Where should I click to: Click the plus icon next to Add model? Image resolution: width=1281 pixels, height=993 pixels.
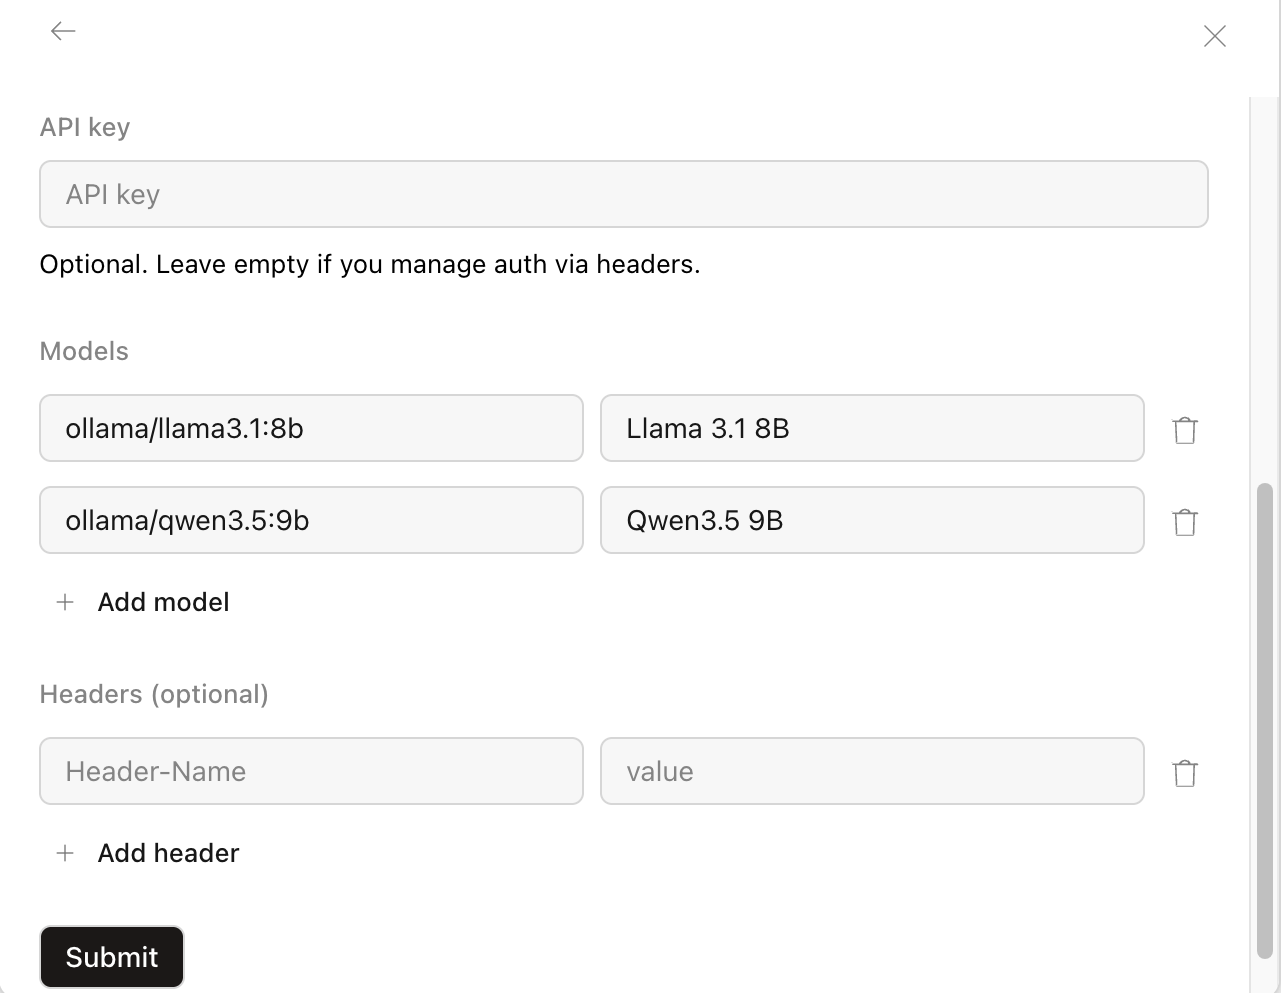64,602
